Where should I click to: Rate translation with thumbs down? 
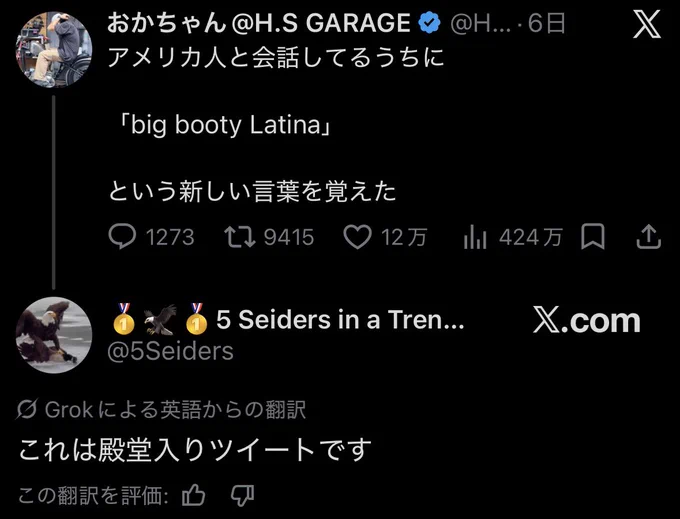coord(242,496)
